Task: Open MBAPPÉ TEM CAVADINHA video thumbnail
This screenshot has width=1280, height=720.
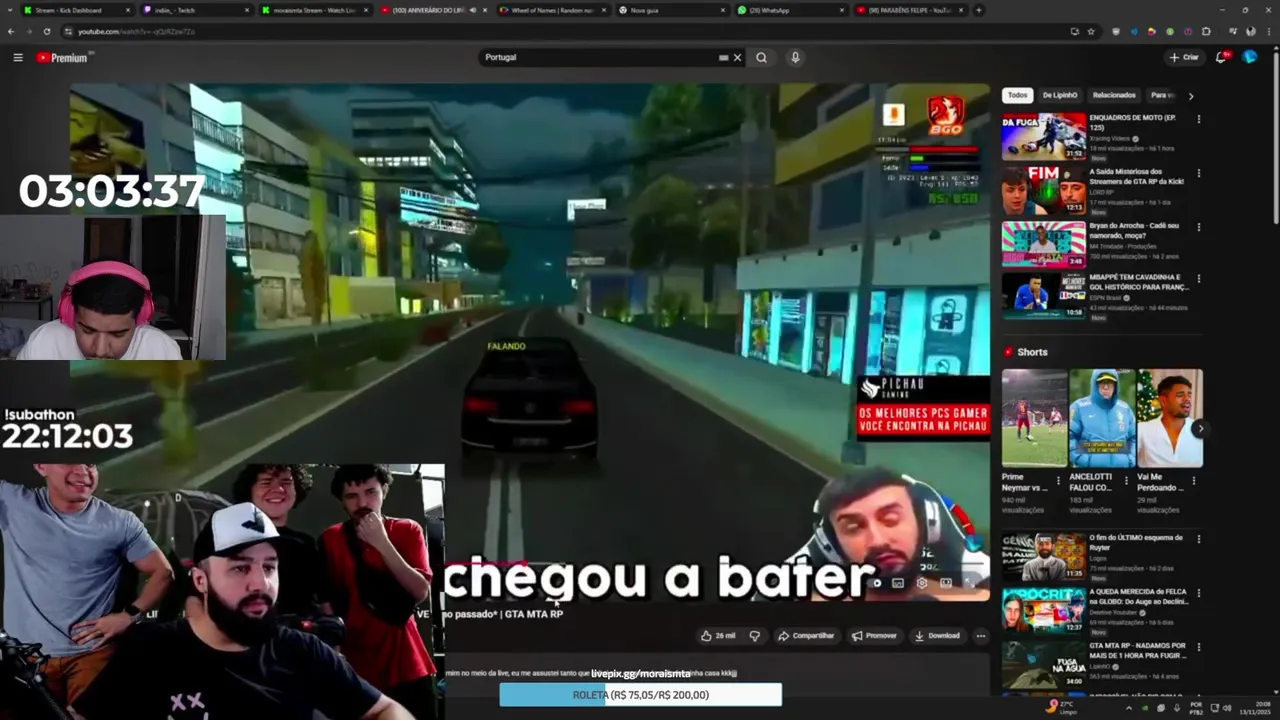Action: pos(1044,298)
